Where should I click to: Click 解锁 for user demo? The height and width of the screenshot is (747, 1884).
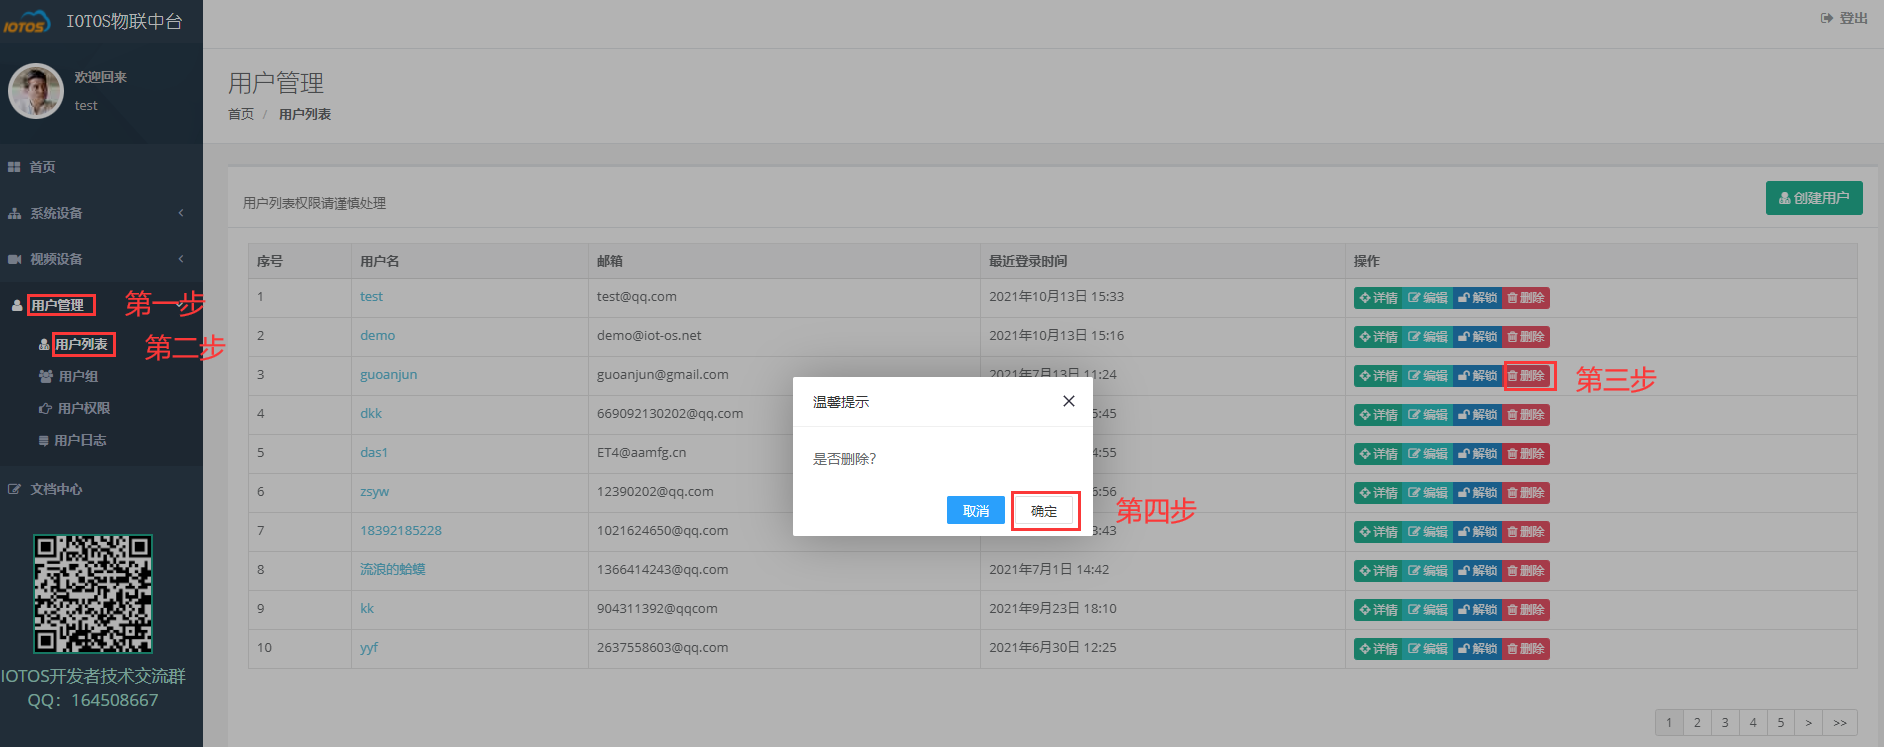pyautogui.click(x=1477, y=337)
